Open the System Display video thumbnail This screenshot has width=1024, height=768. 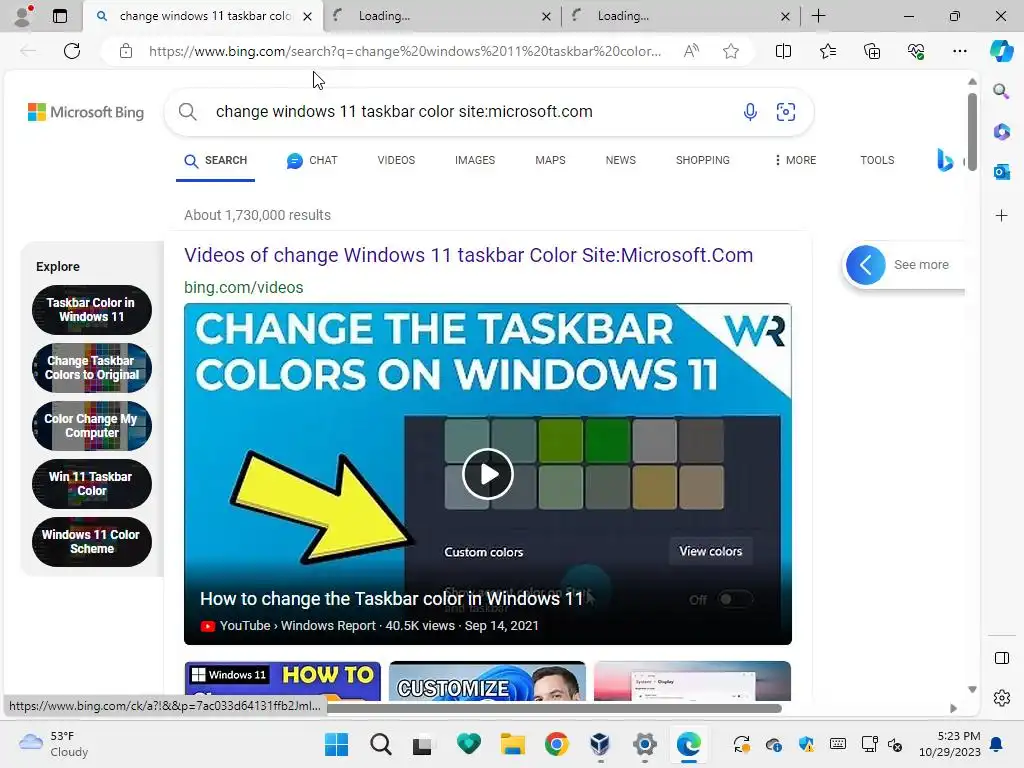tap(692, 680)
